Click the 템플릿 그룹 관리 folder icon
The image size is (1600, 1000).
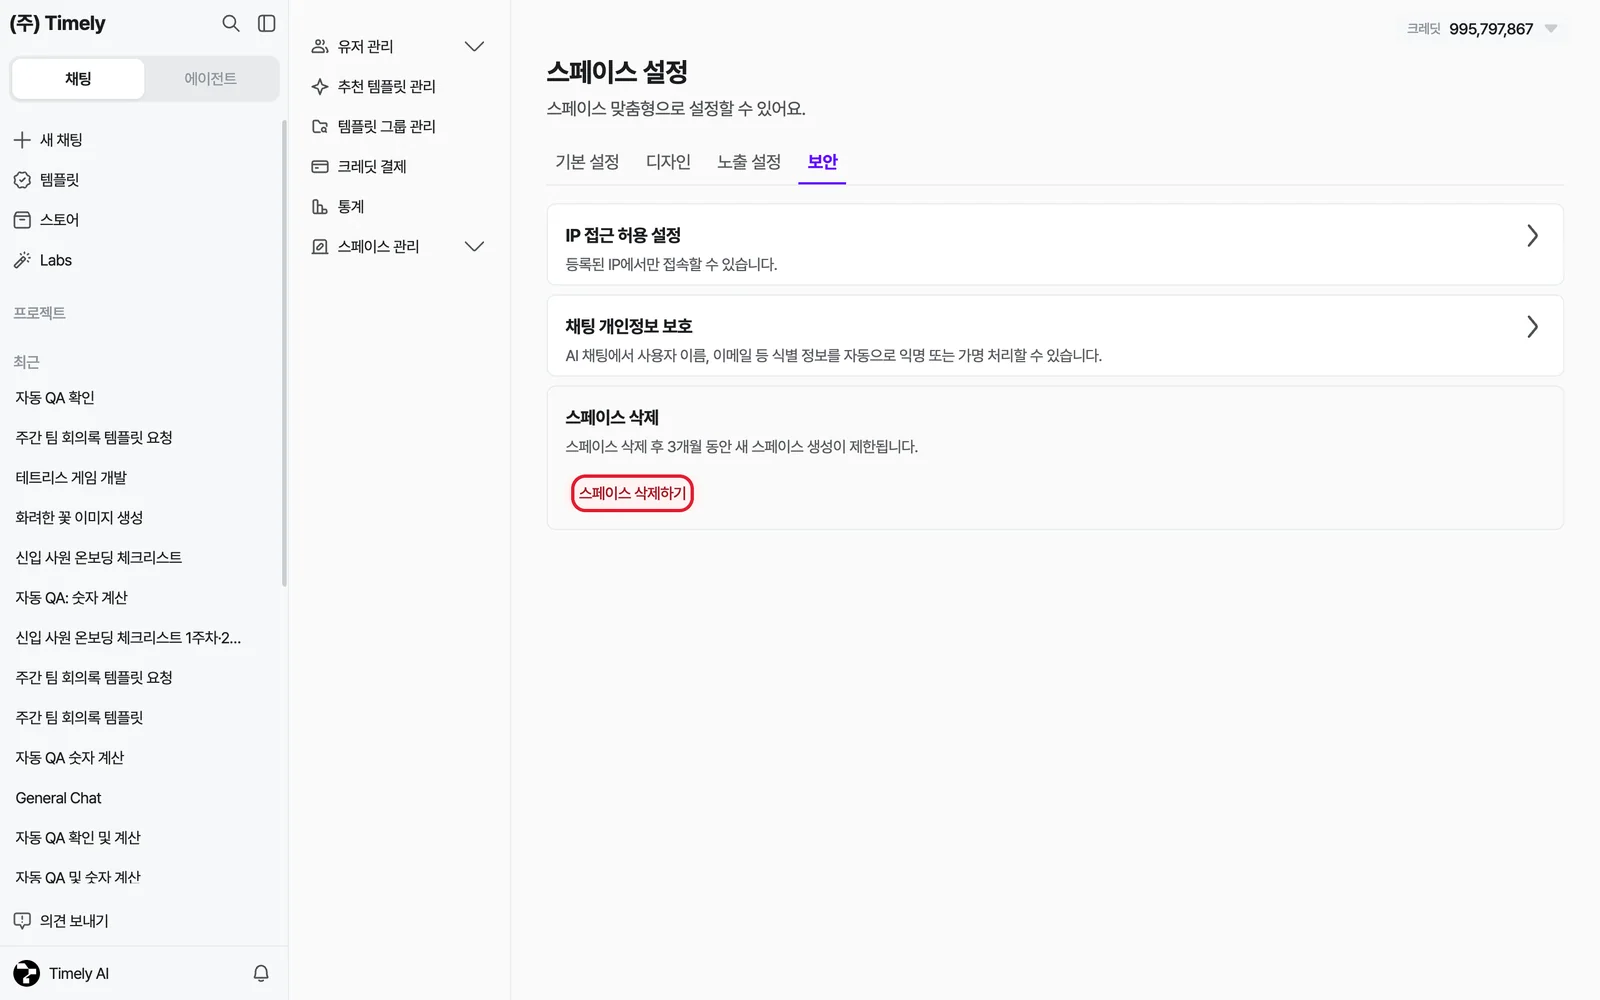click(x=320, y=127)
